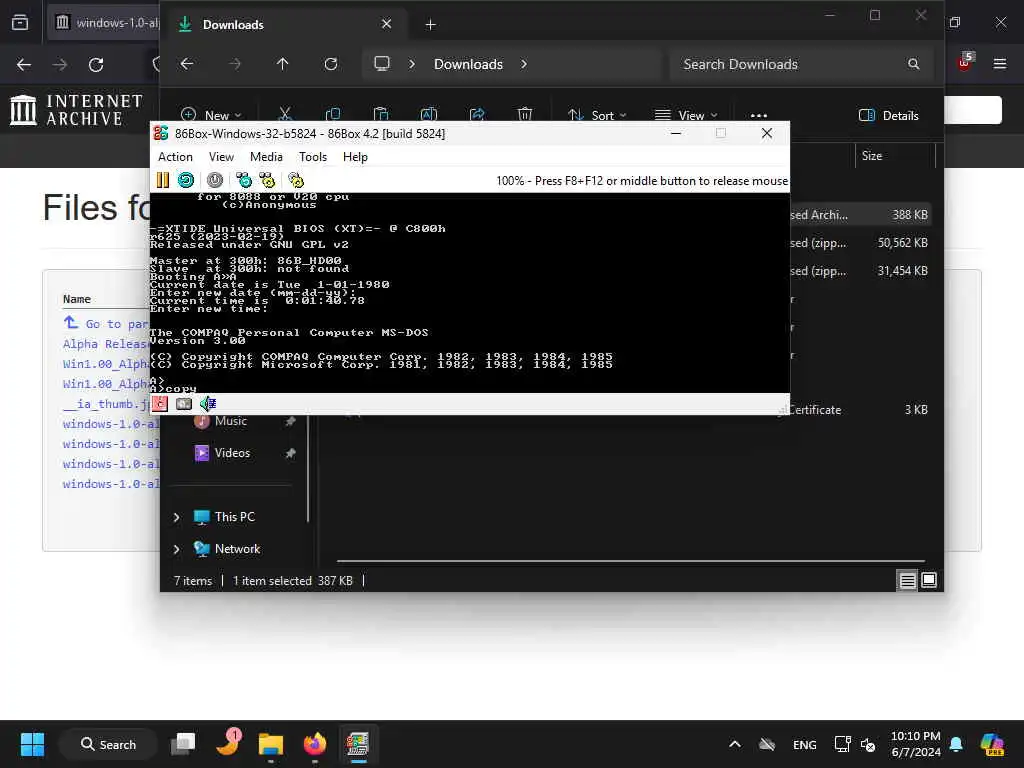Screen dimensions: 1024x768
Task: Click the Share icon in Explorer toolbar
Action: [477, 114]
